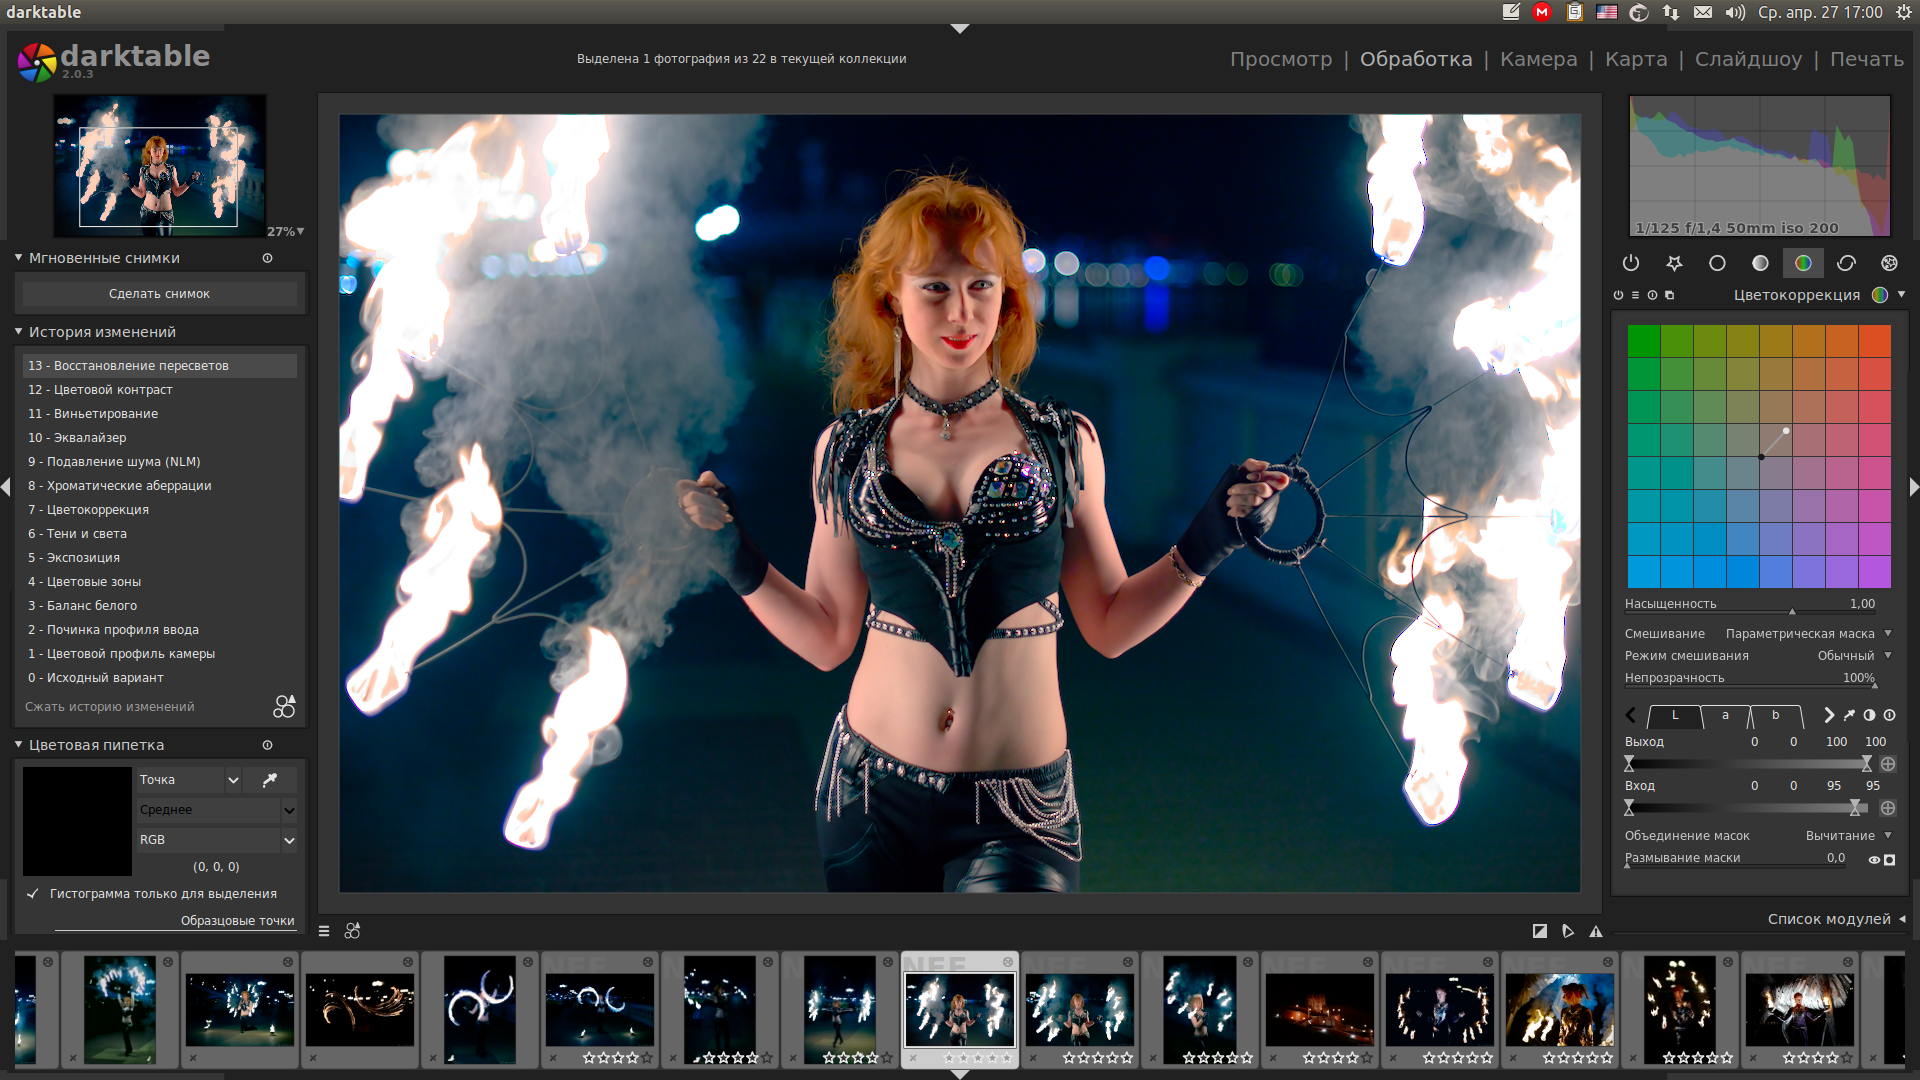Create a new instance of Цветокоррекция module
Image resolution: width=1920 pixels, height=1080 pixels.
pos(1669,295)
